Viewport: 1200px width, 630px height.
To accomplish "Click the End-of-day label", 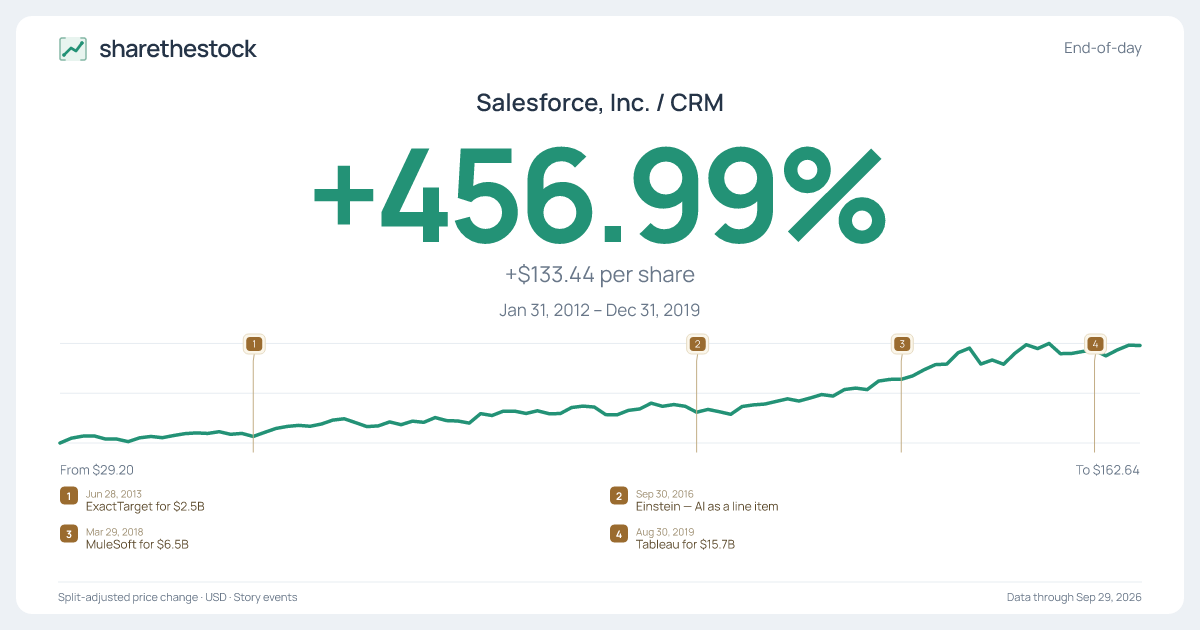I will click(1103, 48).
